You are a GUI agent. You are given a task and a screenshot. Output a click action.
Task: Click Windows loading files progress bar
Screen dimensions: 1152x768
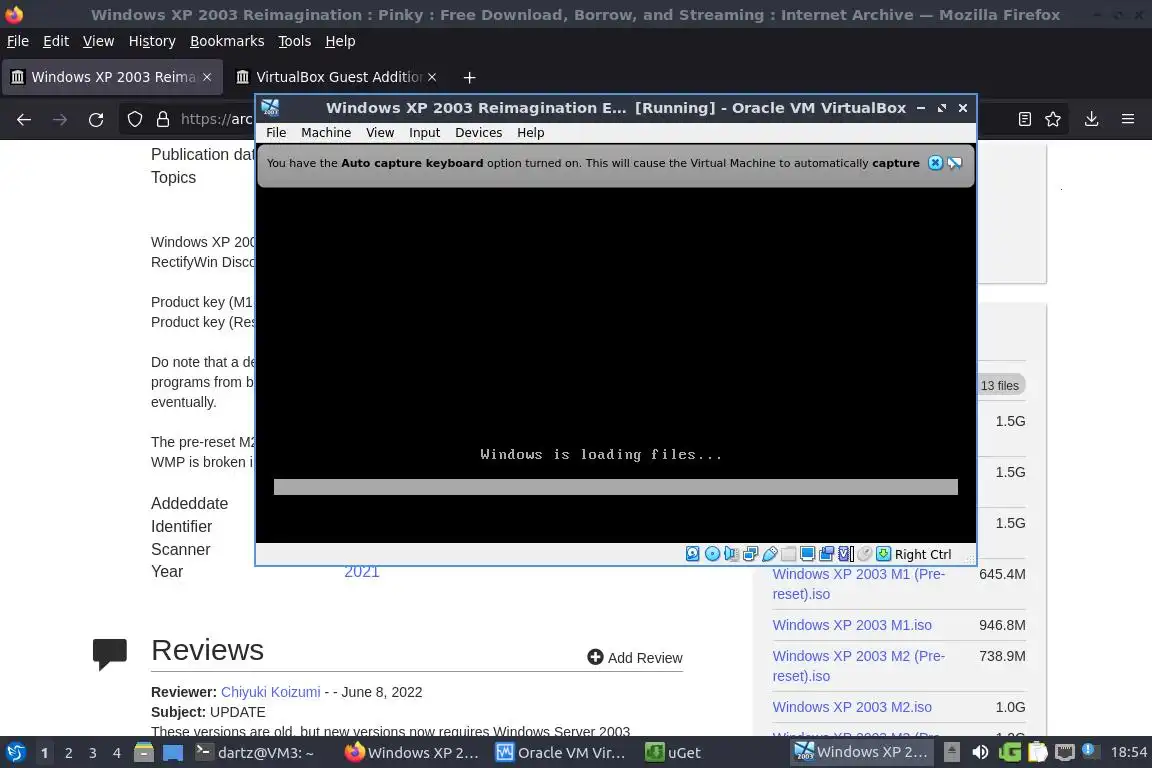tap(616, 487)
